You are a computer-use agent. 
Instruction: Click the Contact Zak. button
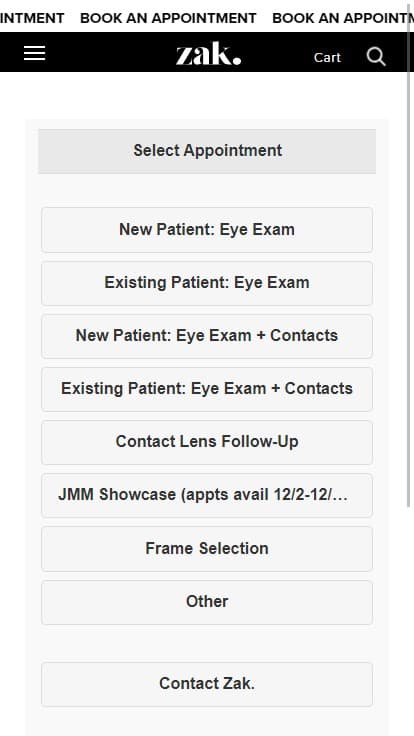207,684
